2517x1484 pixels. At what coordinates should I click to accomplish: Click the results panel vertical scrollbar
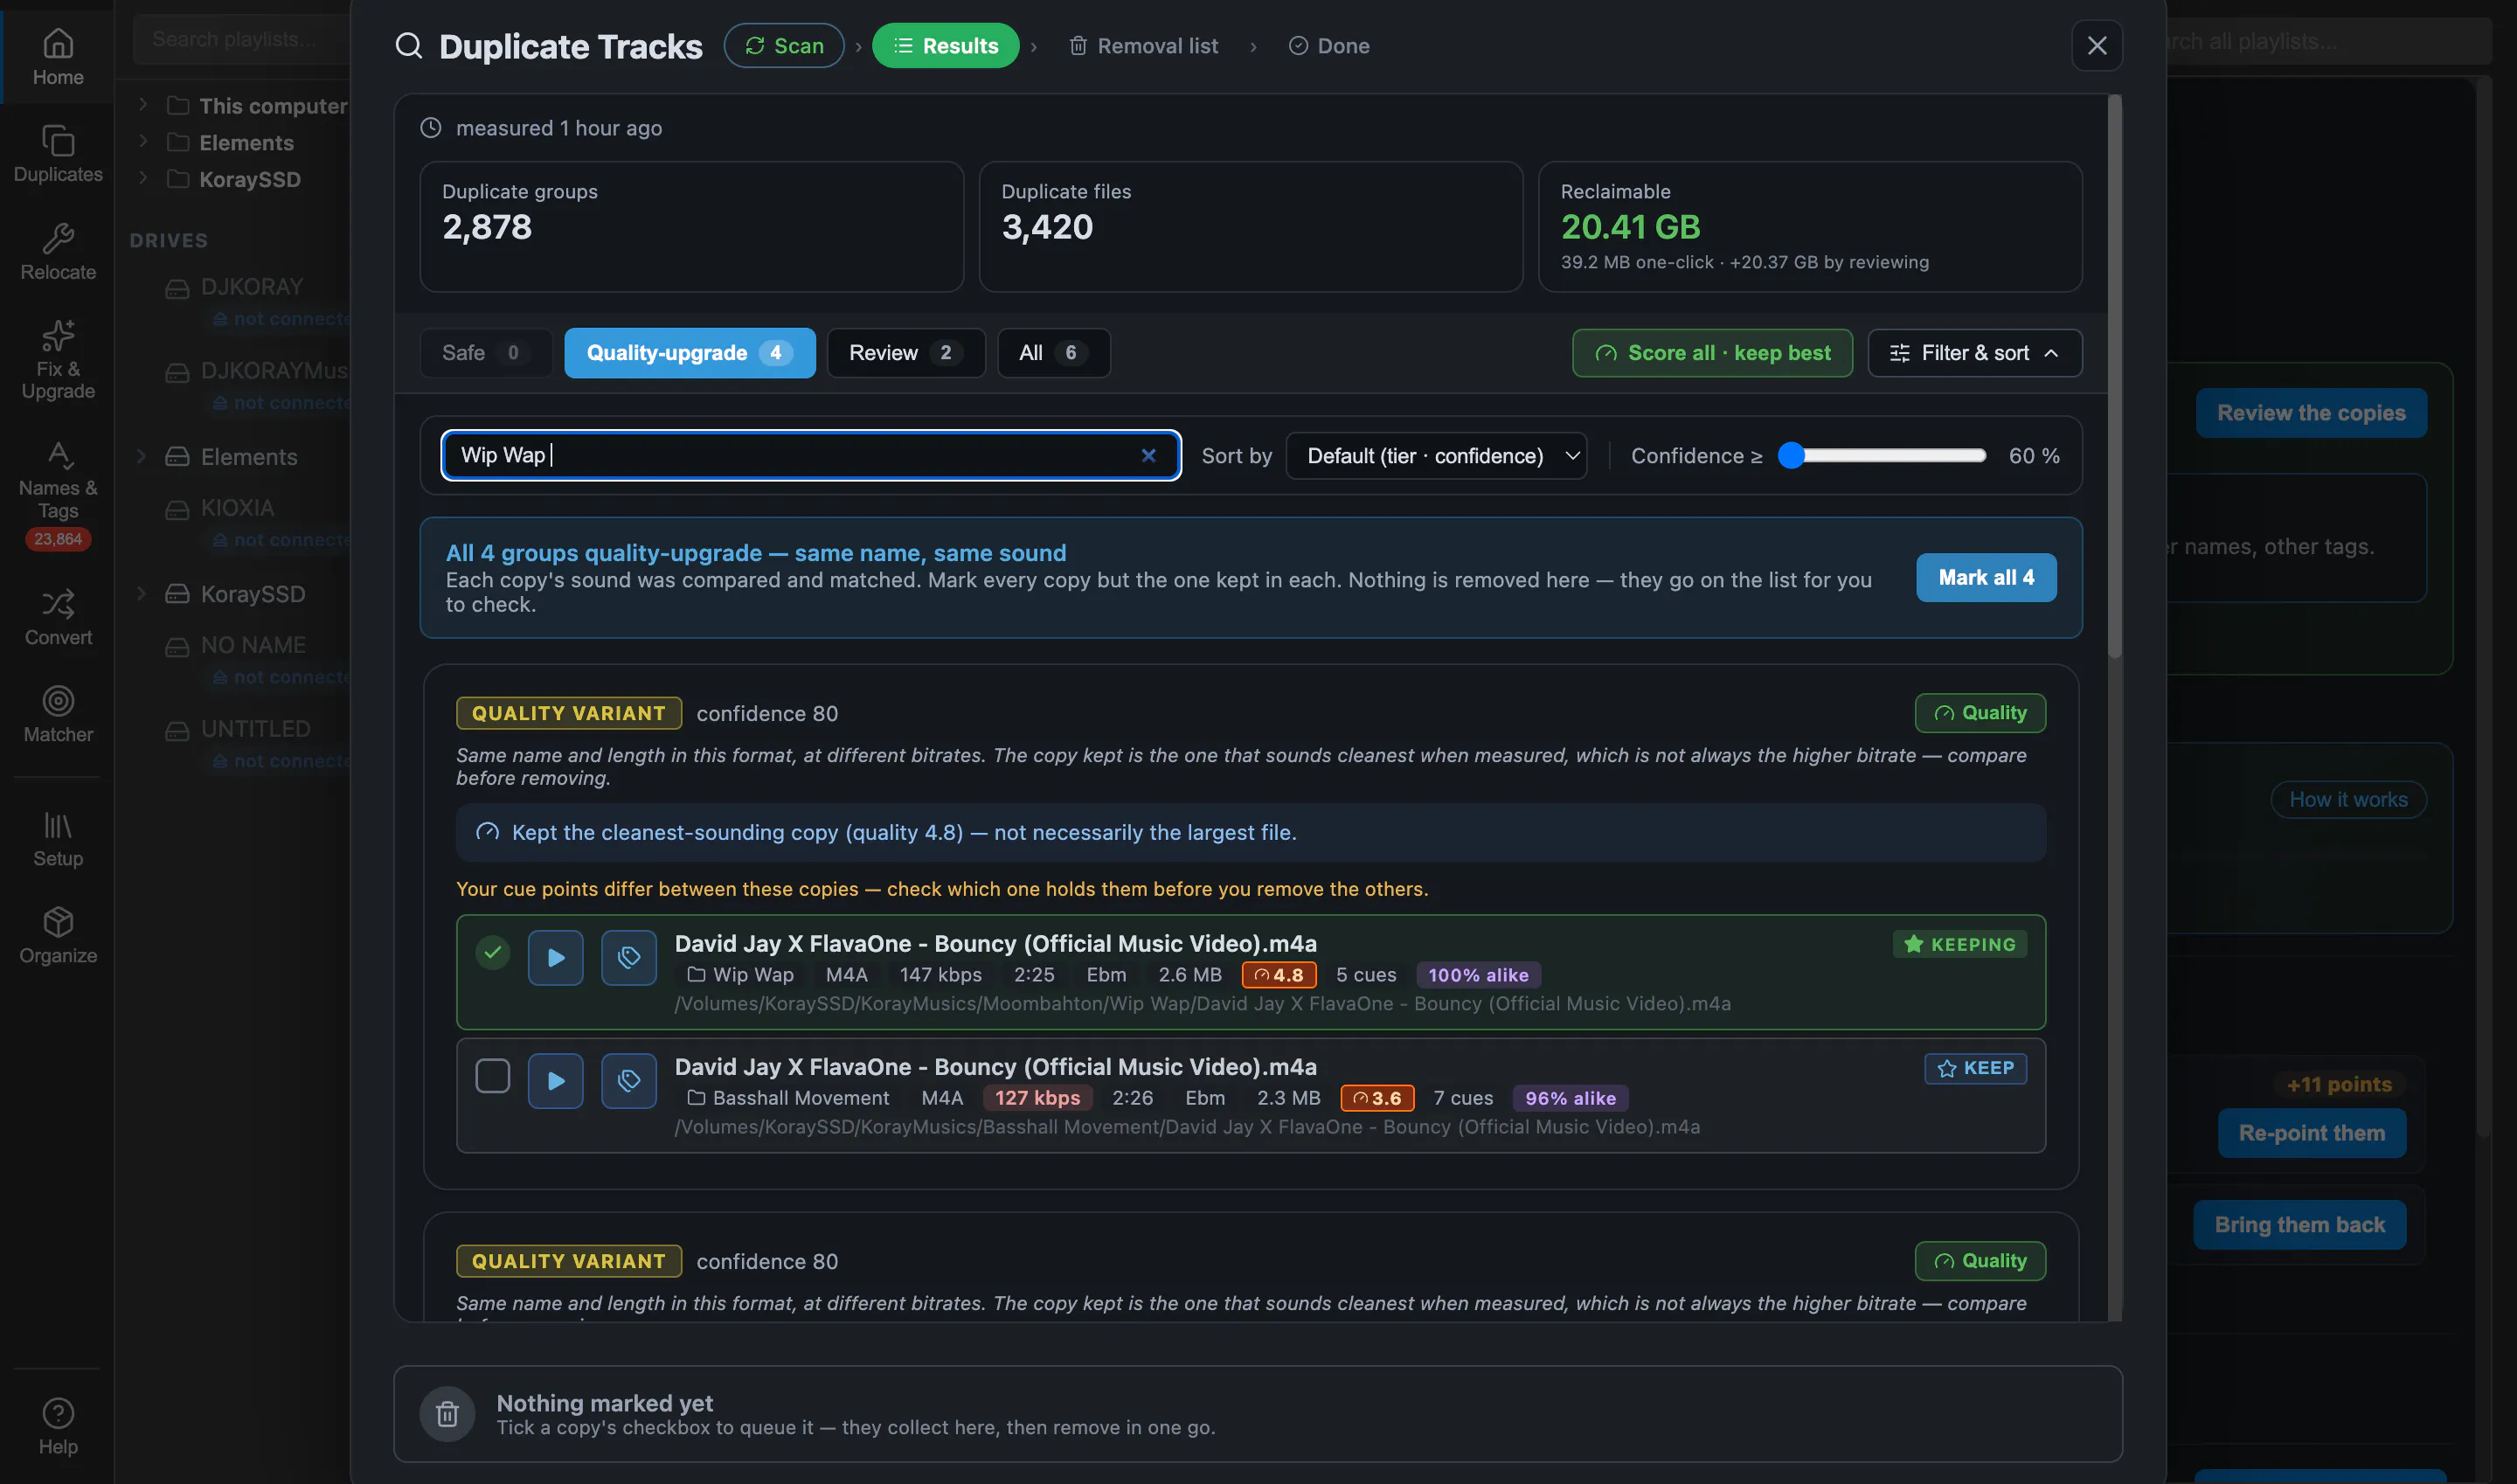[2114, 376]
